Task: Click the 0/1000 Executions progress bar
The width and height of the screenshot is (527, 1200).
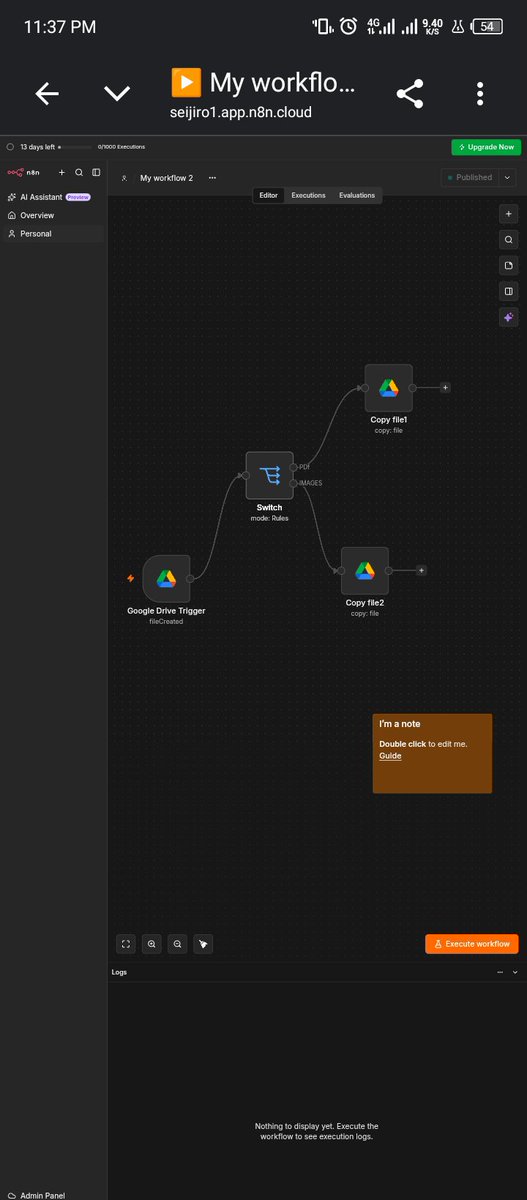Action: [x=77, y=147]
